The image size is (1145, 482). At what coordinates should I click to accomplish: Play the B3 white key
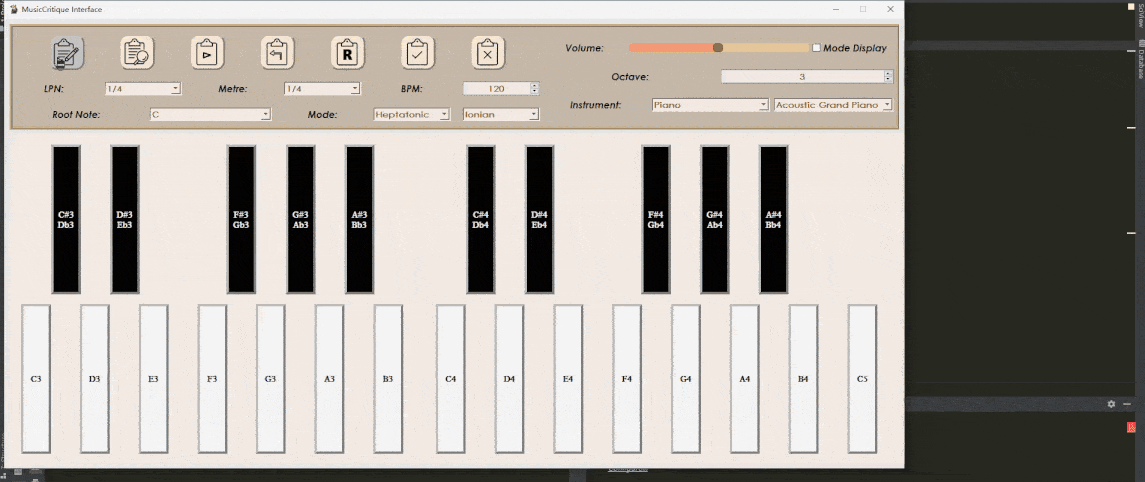point(388,379)
